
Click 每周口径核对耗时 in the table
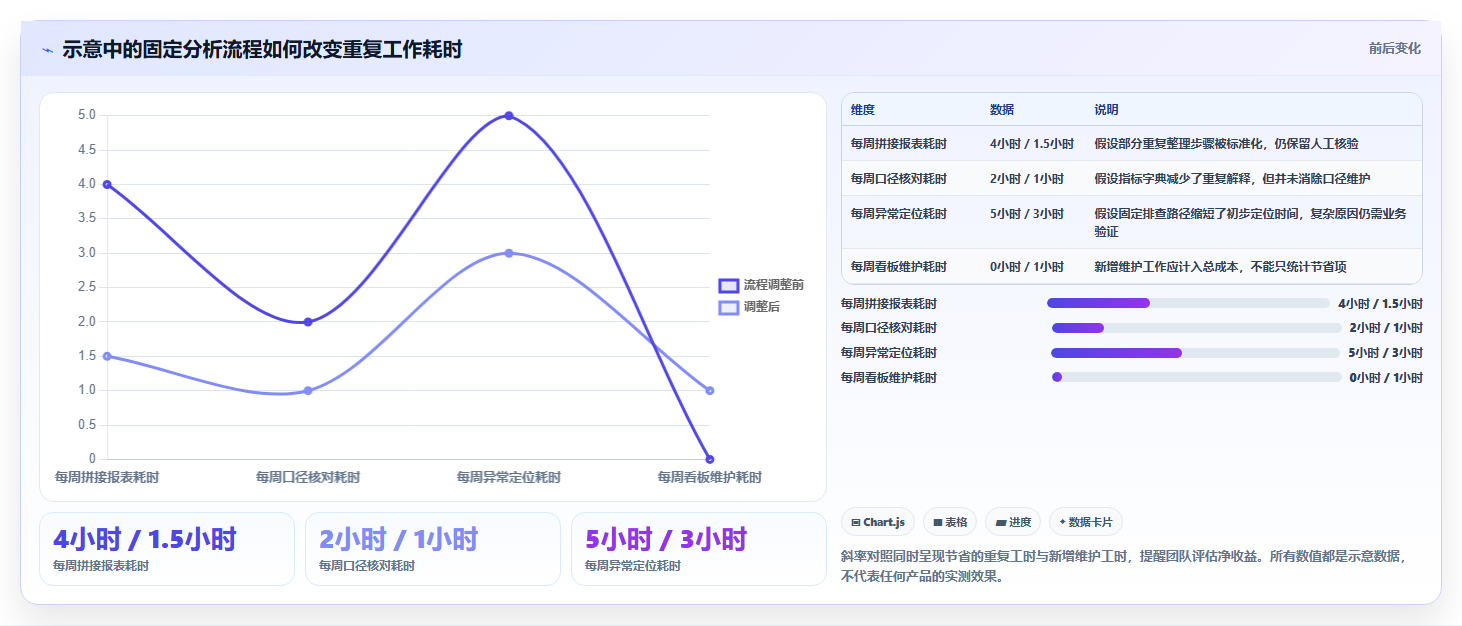[899, 179]
